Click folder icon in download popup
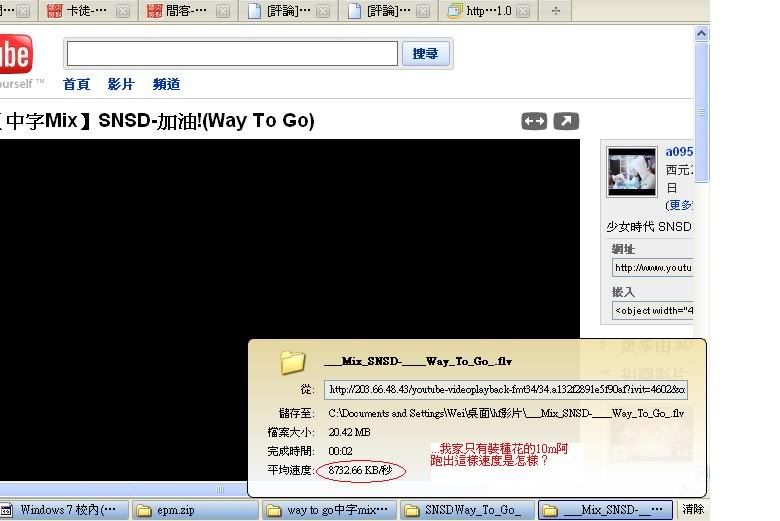Image resolution: width=780 pixels, height=521 pixels. point(293,361)
